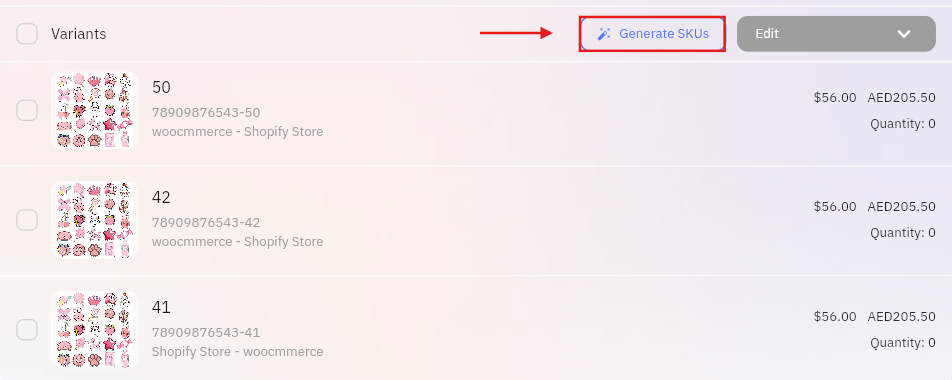Open the sticker thumbnail for variant 50
The image size is (952, 380).
coord(95,110)
